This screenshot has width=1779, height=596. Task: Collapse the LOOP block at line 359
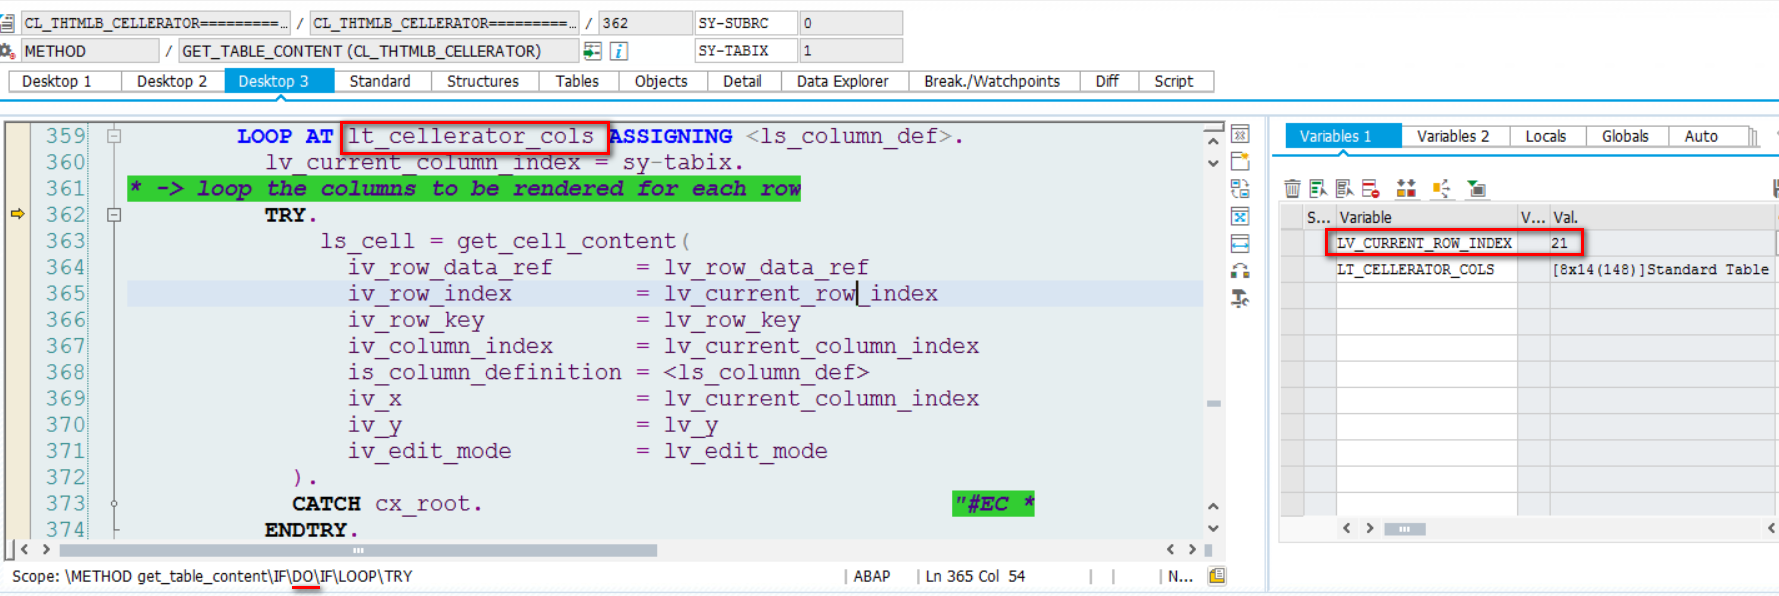pyautogui.click(x=114, y=136)
